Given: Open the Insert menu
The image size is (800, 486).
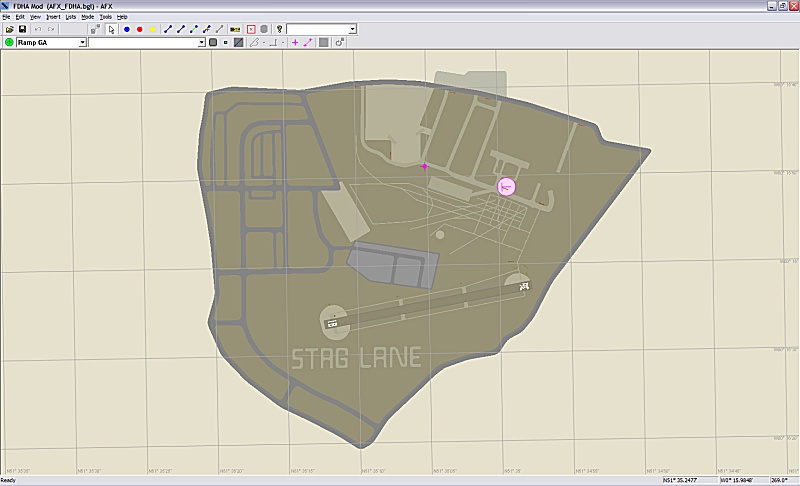Looking at the screenshot, I should [53, 17].
